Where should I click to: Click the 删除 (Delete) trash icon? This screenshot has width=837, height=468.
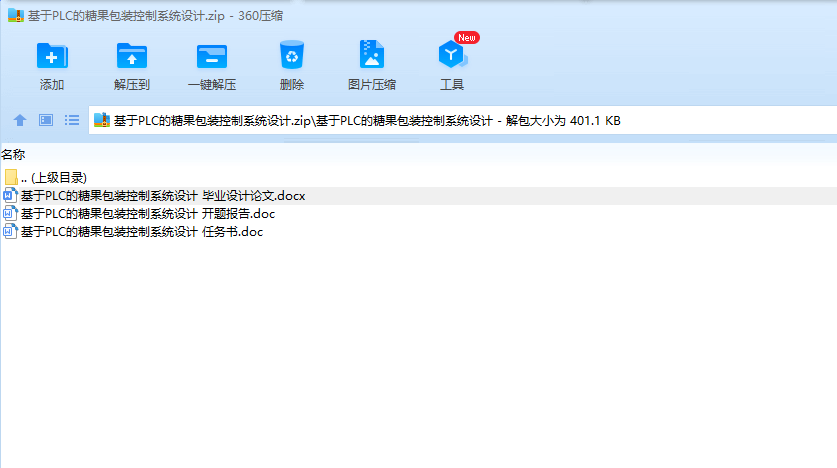click(x=291, y=55)
